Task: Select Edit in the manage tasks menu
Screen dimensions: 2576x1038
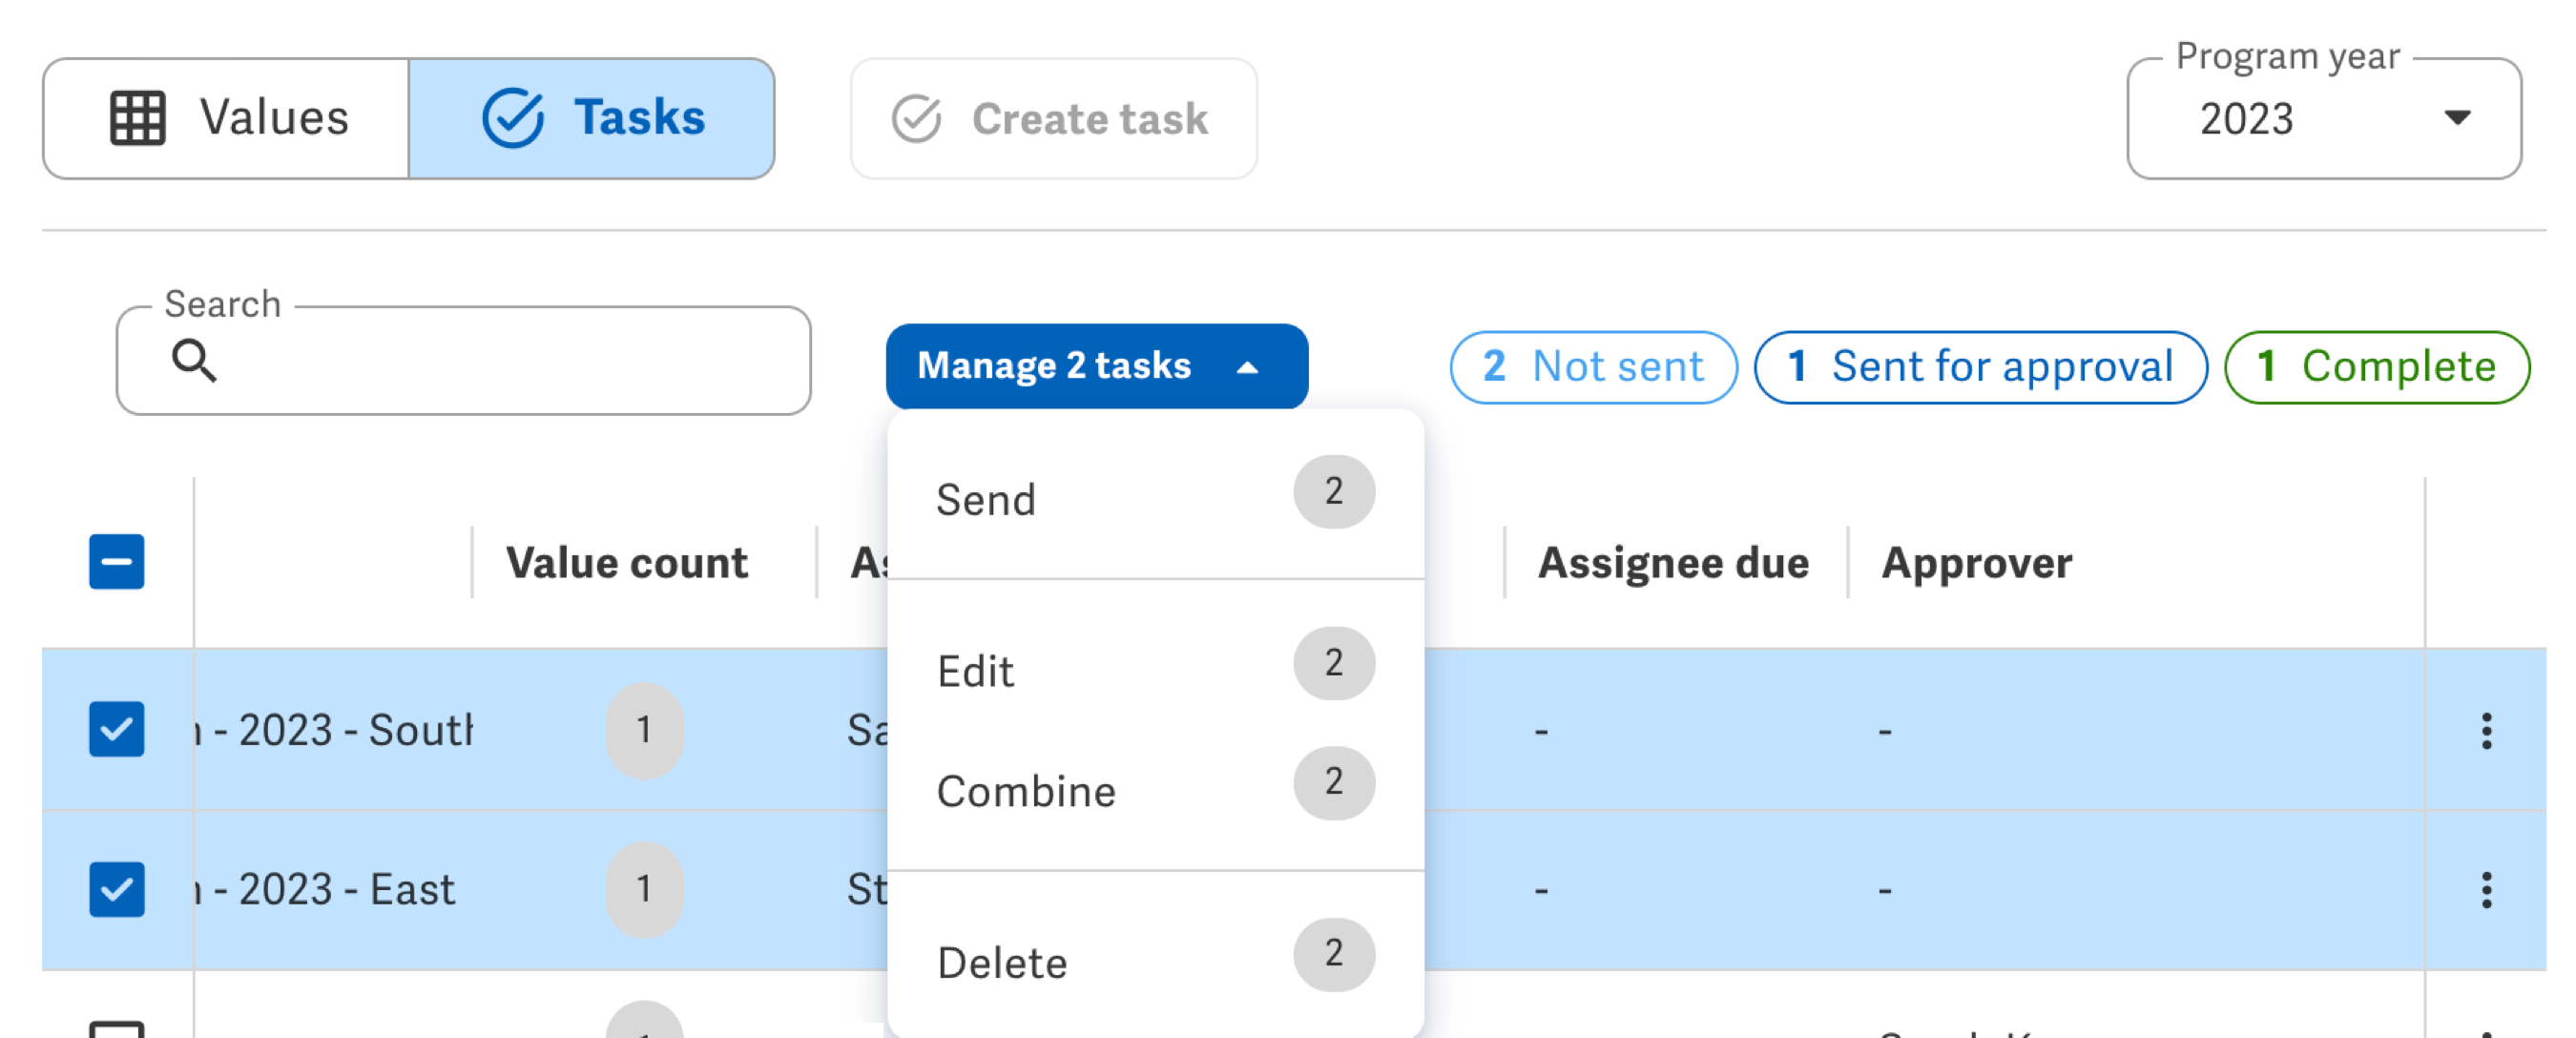Action: click(977, 670)
